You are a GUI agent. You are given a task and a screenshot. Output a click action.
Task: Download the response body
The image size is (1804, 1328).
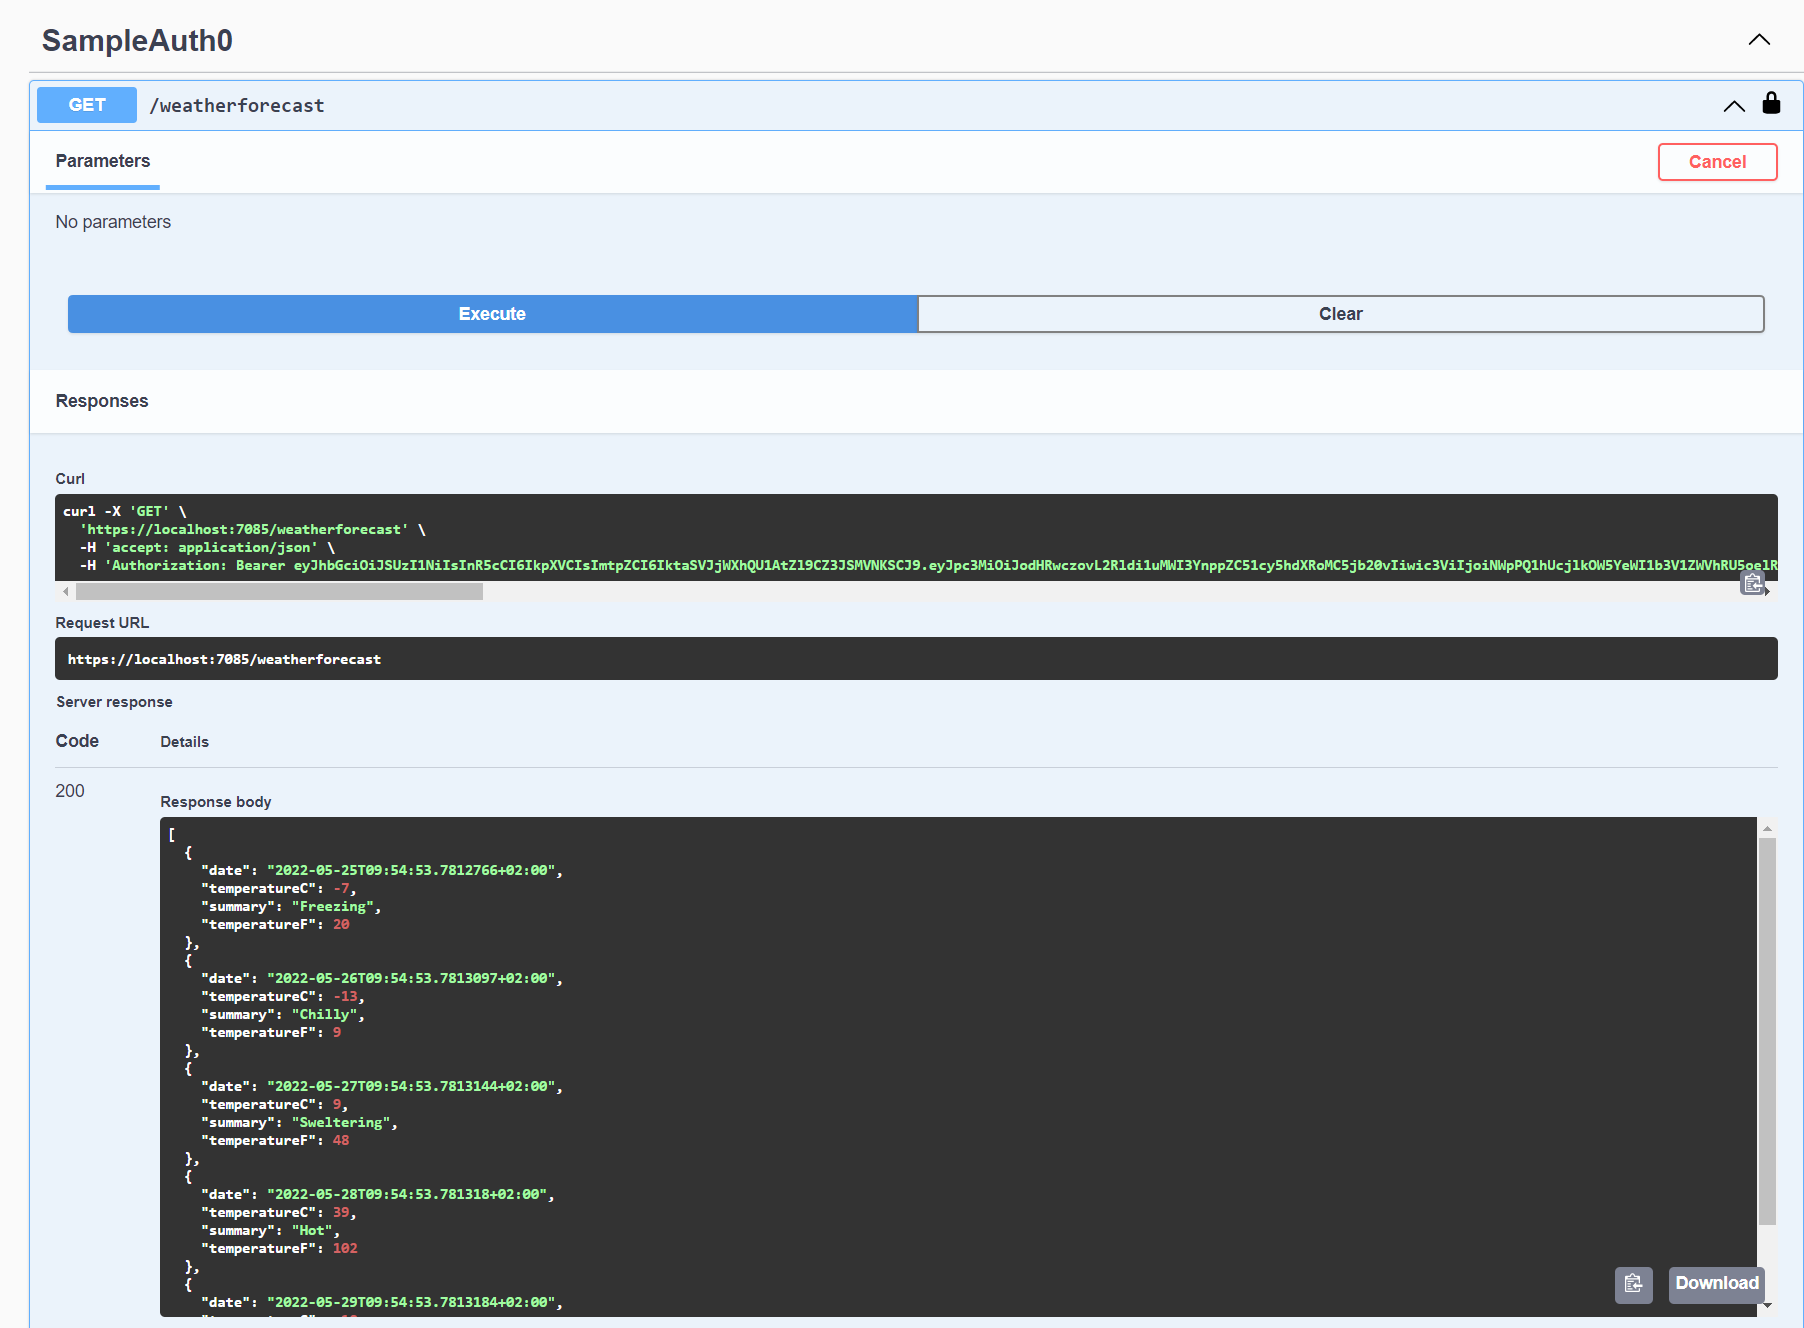[x=1716, y=1284]
